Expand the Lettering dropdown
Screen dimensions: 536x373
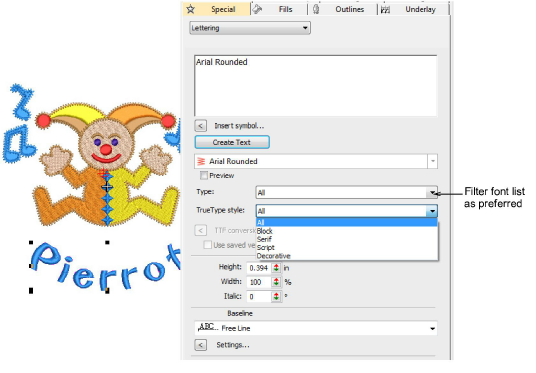click(250, 28)
